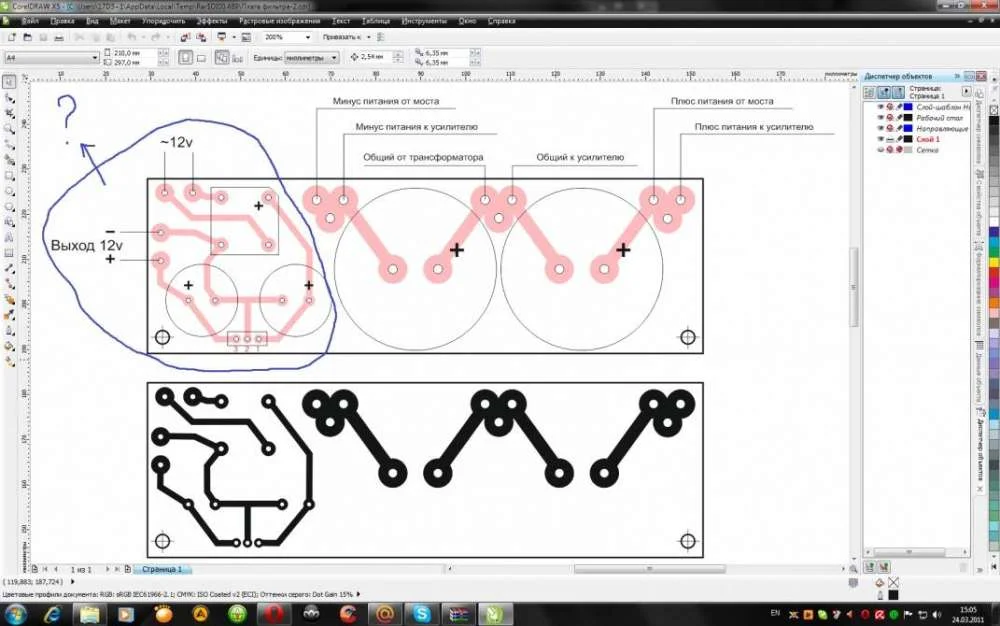Select the Polygon tool in the toolbox
The image size is (1000, 626).
pos(9,207)
